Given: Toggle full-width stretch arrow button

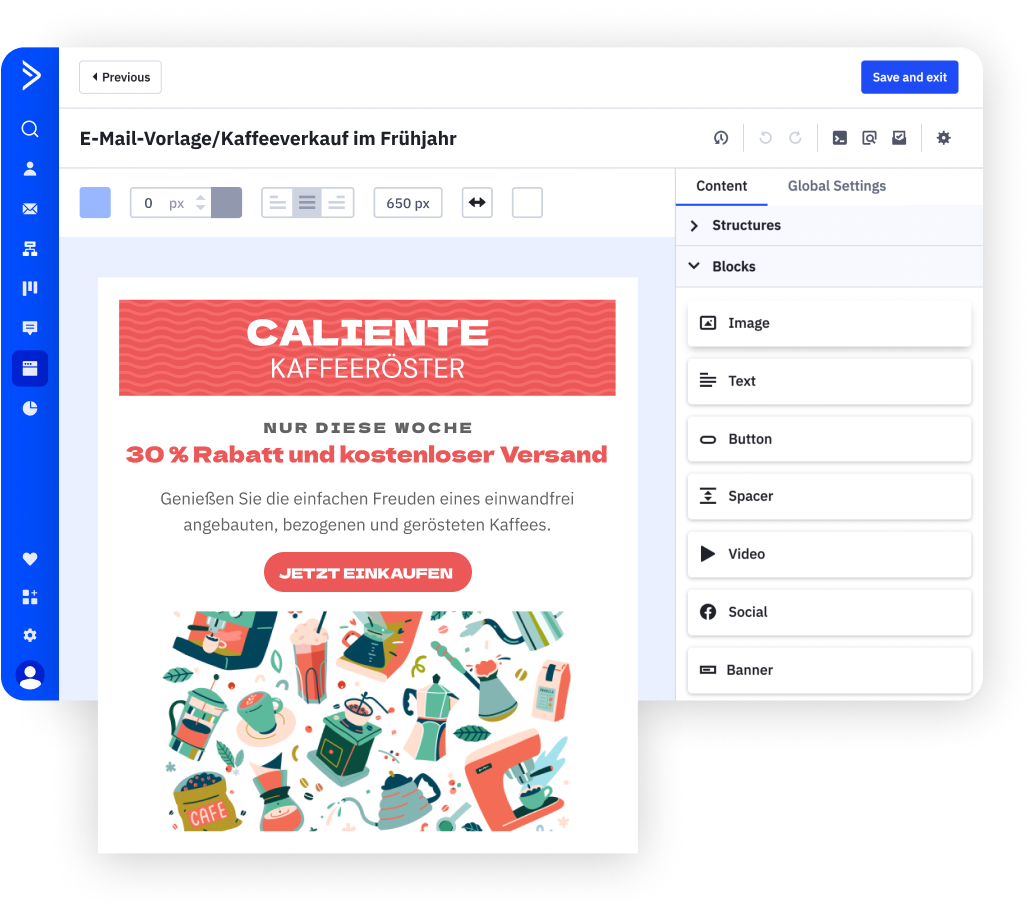Looking at the screenshot, I should click(477, 203).
